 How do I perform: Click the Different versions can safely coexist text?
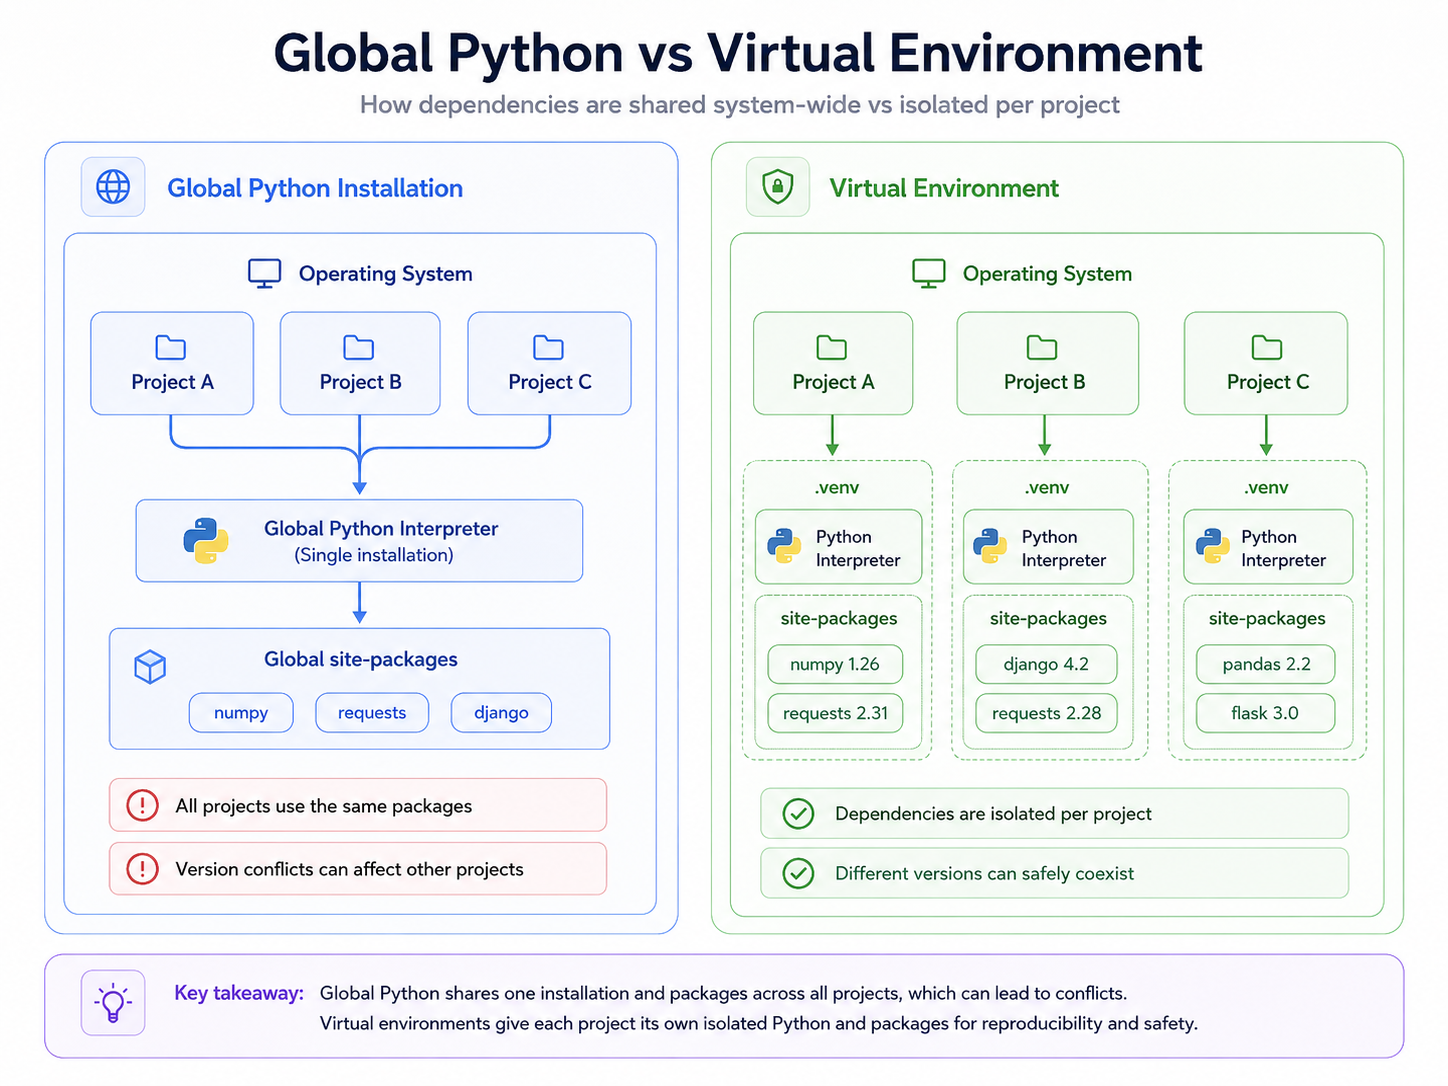tap(984, 873)
